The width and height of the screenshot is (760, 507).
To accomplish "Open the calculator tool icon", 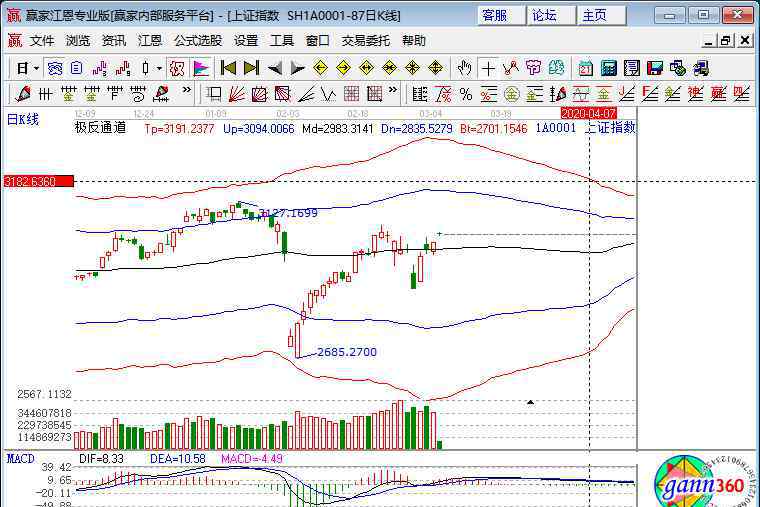I will (609, 68).
